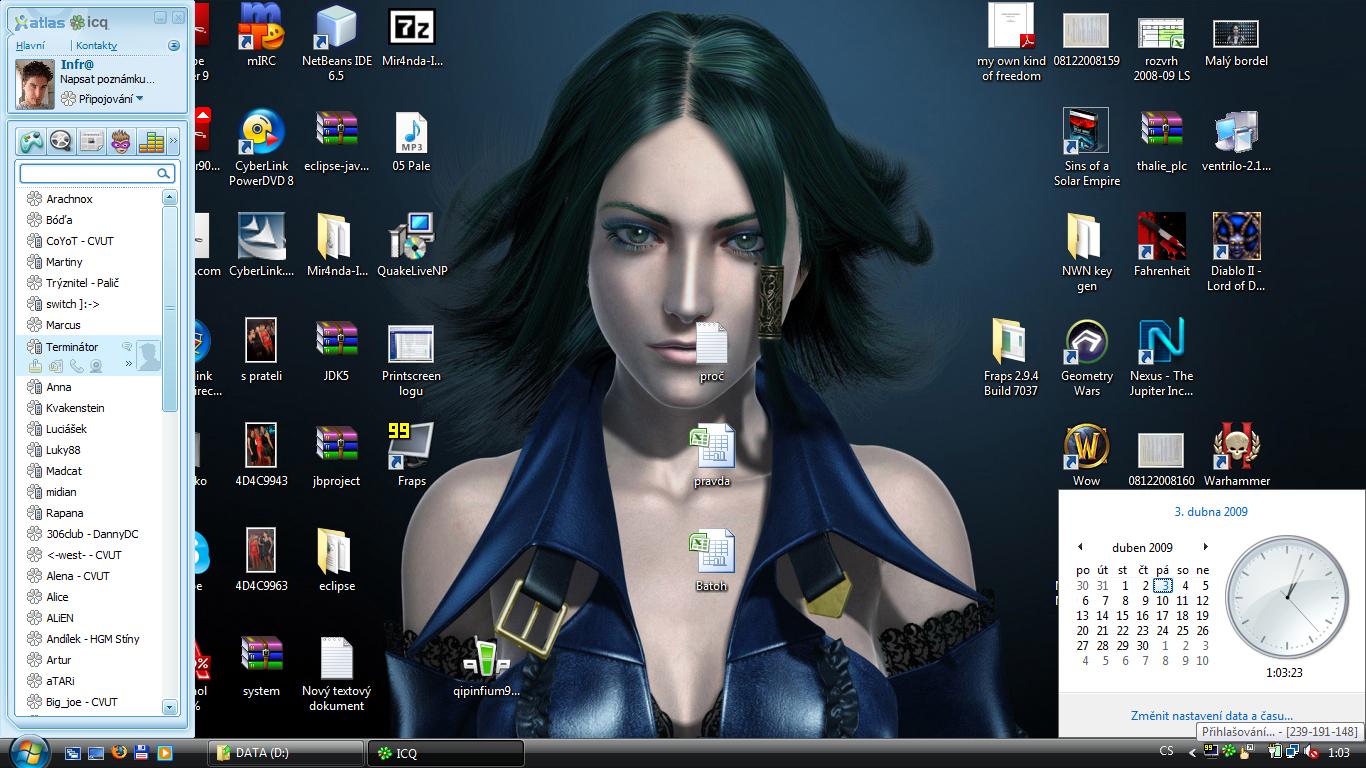Click the ICQ contact list scroll down arrow
Image resolution: width=1366 pixels, height=768 pixels.
pos(169,707)
